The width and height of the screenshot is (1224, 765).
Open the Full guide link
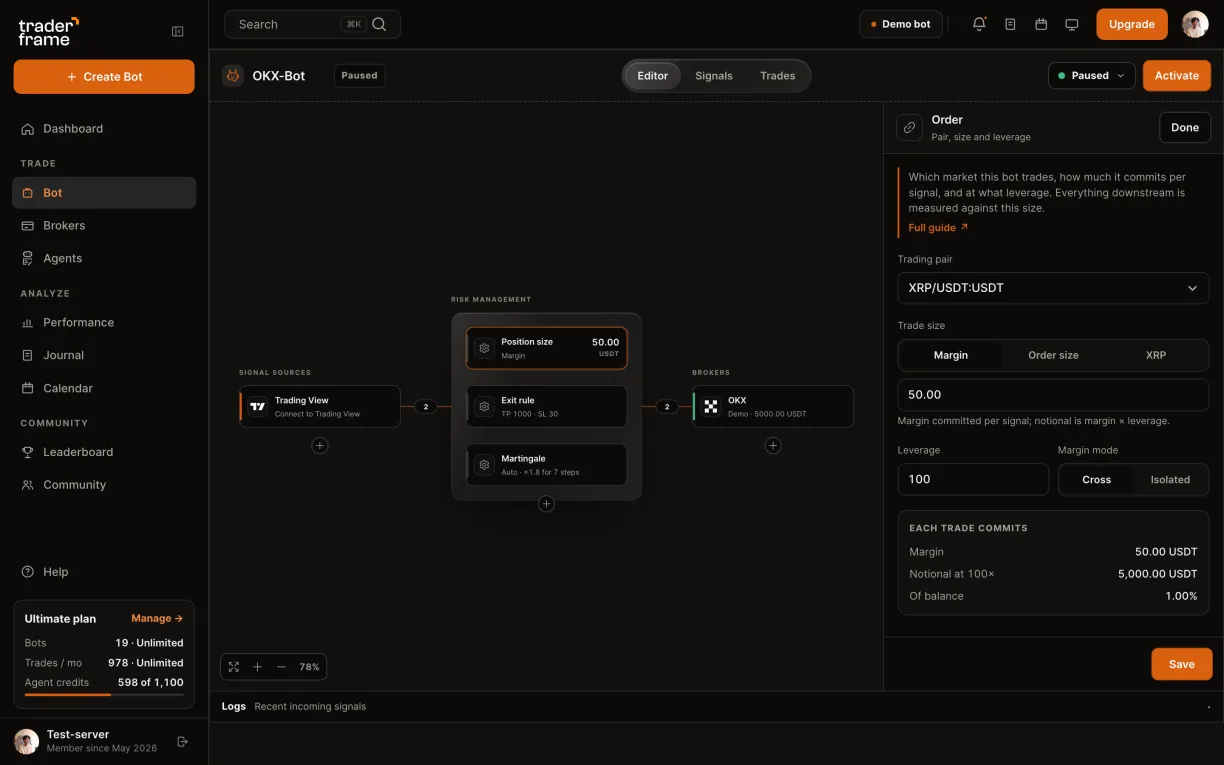click(938, 228)
